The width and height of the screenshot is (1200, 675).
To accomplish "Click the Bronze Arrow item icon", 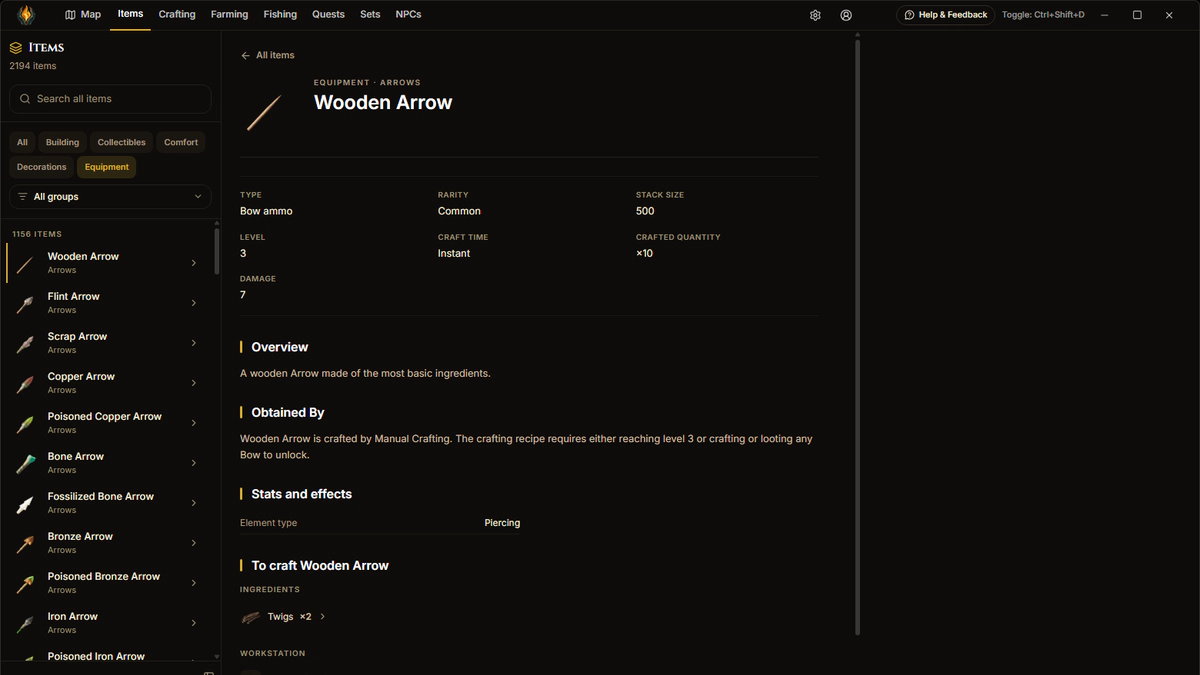I will point(26,543).
